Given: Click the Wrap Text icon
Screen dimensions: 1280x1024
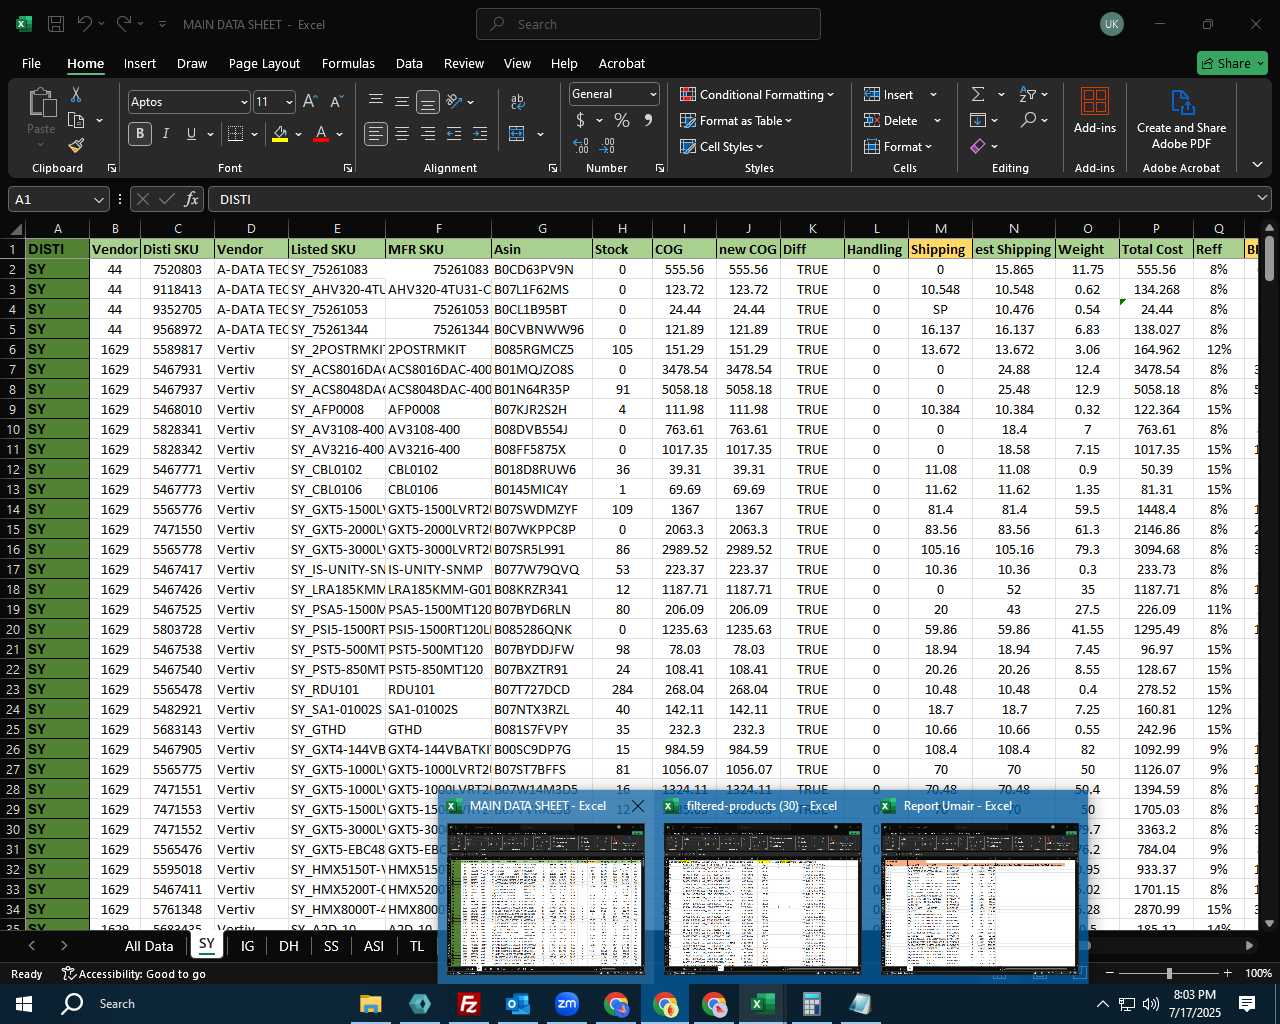Looking at the screenshot, I should pyautogui.click(x=518, y=102).
